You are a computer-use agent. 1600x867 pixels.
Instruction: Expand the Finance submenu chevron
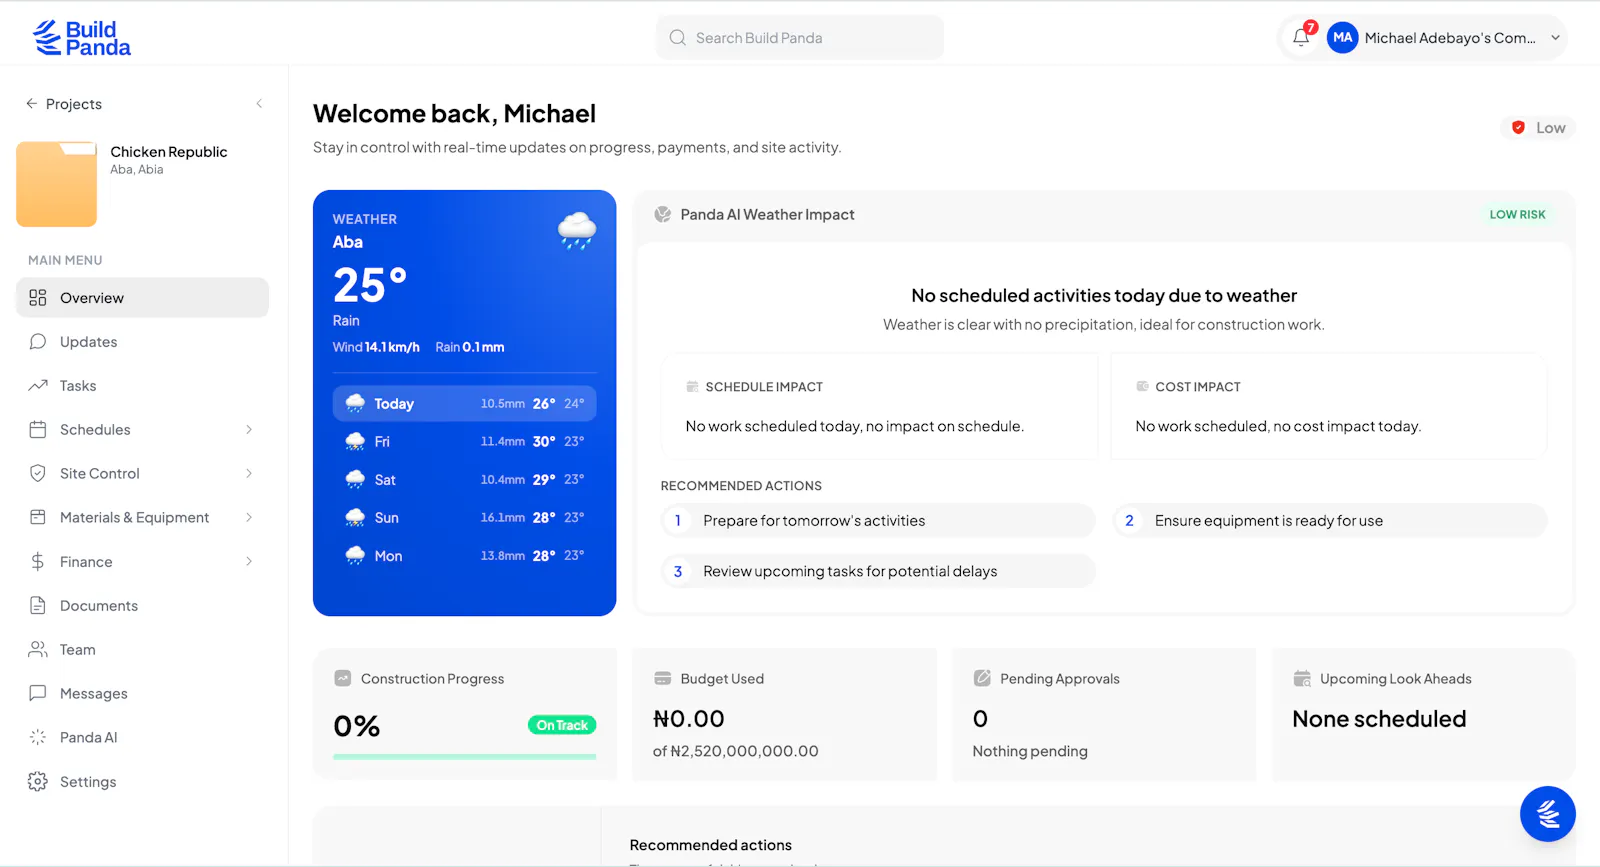[249, 562]
